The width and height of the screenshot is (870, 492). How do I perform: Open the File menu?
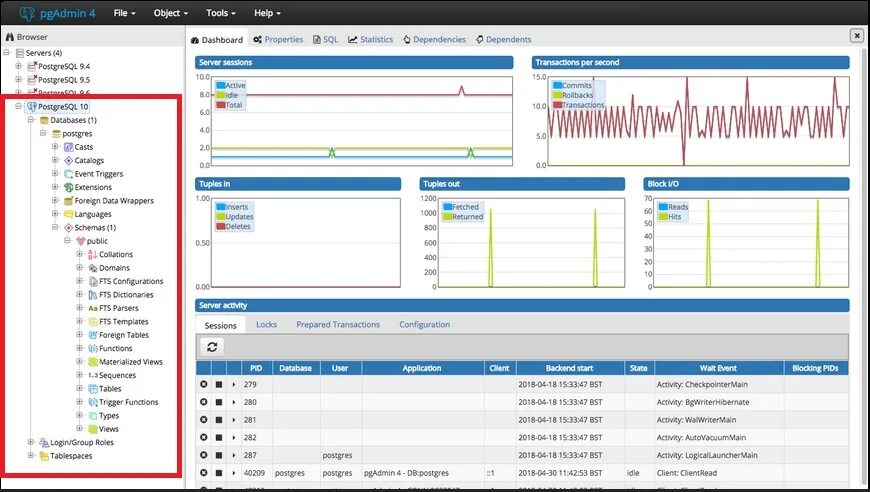click(124, 13)
